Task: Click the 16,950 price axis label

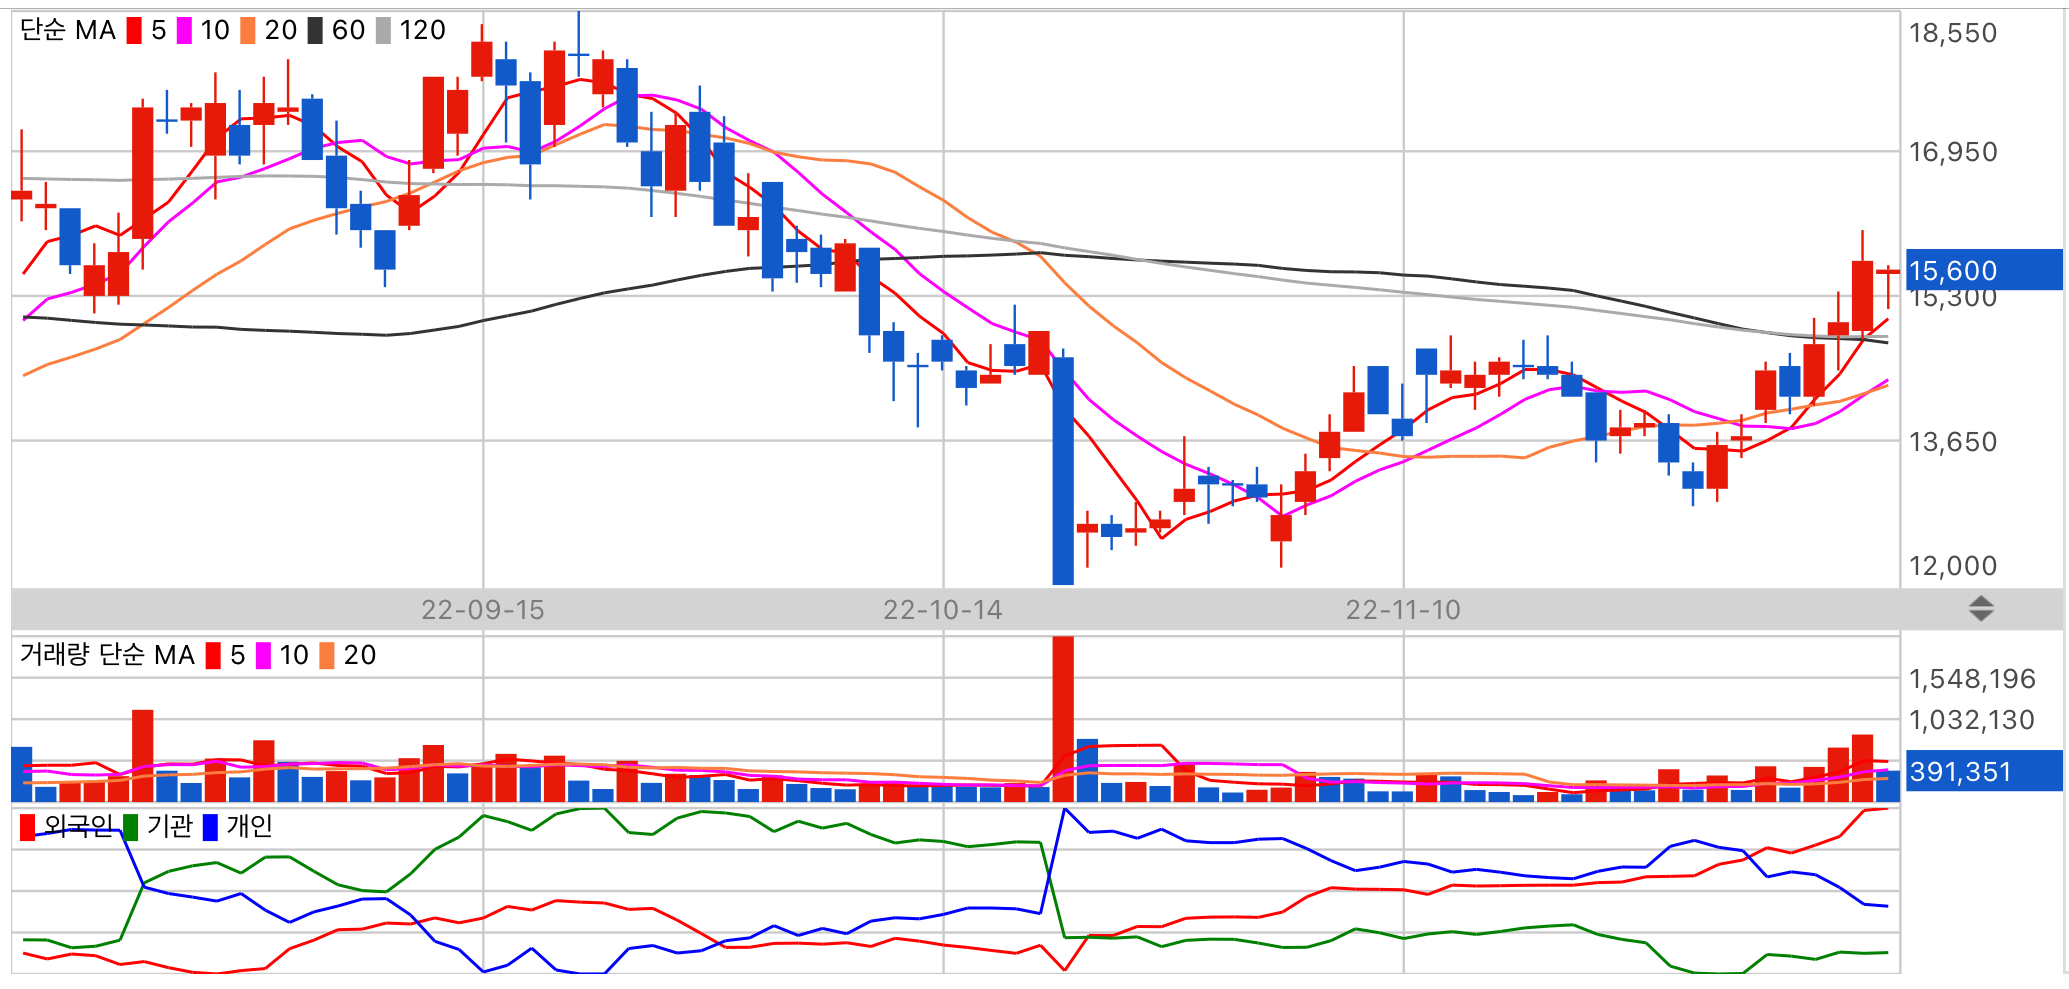Action: [1953, 152]
